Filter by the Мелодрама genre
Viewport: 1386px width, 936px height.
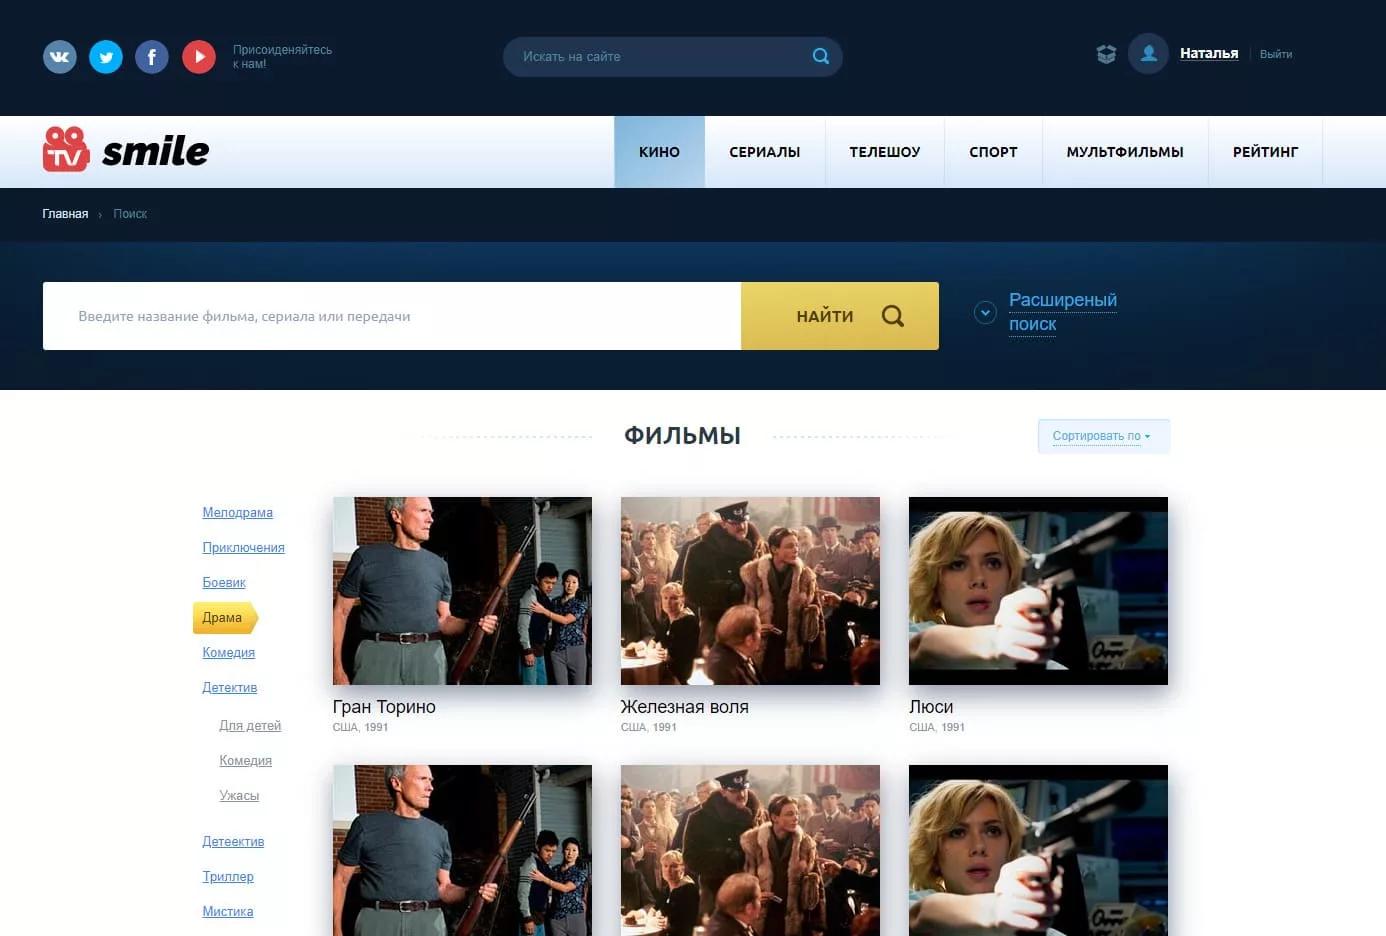[x=238, y=513]
